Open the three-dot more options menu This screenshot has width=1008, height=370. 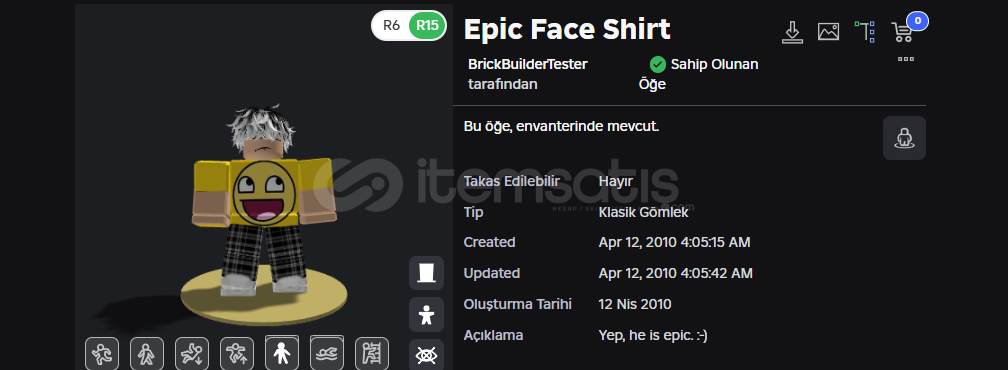point(906,59)
